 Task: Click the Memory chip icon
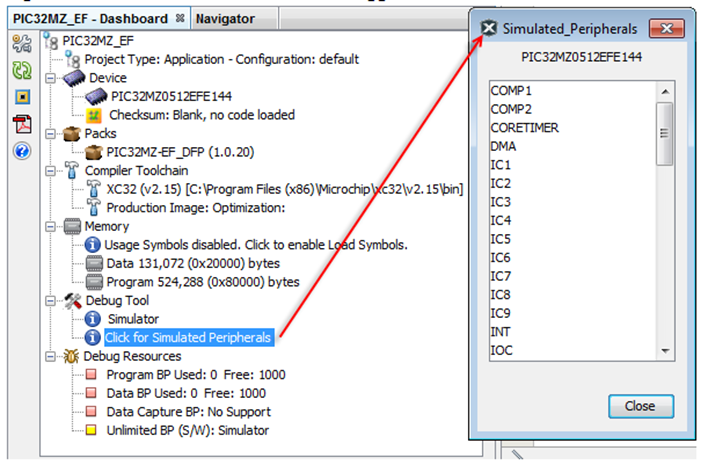click(x=72, y=227)
